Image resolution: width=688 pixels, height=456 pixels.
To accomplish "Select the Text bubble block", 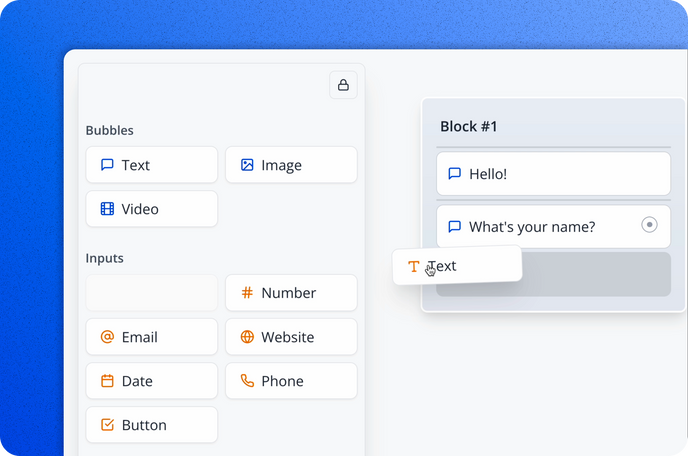I will (152, 165).
